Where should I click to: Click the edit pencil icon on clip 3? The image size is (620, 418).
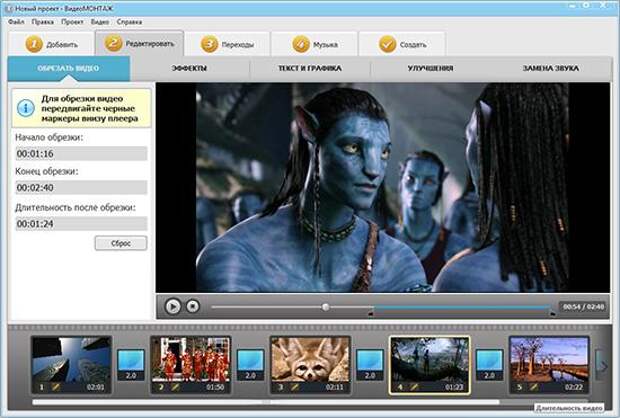pyautogui.click(x=295, y=387)
